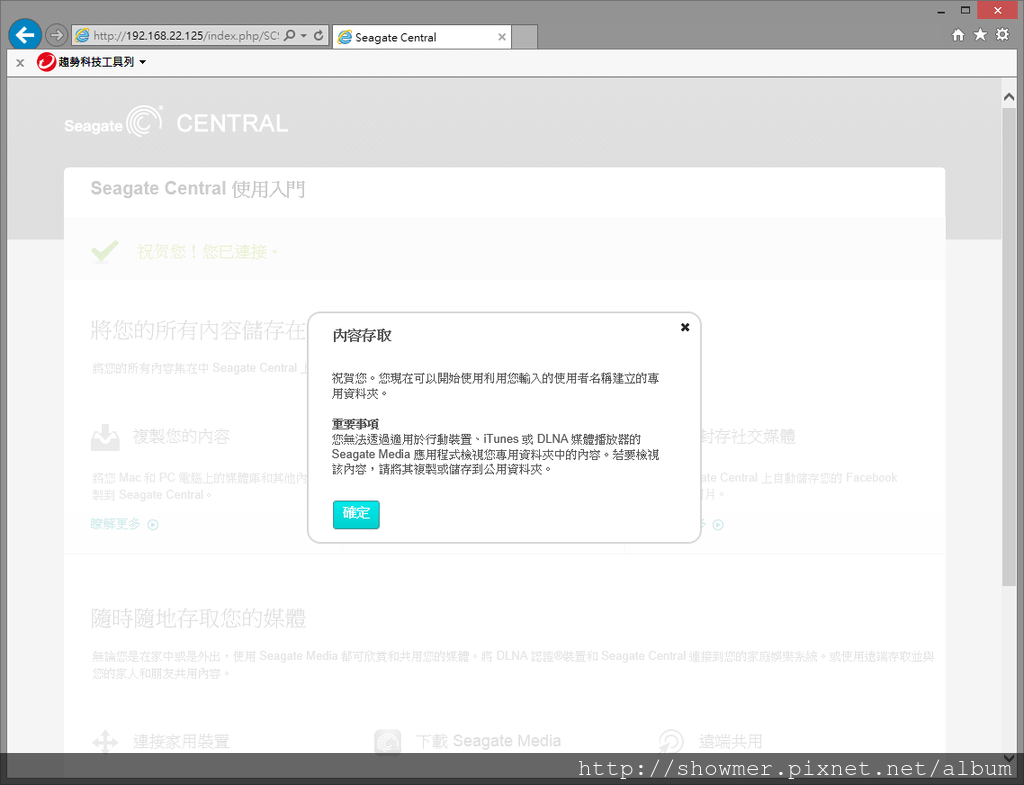The image size is (1024, 785).
Task: Close the Trend Micro toolbar with its X
Action: point(20,63)
